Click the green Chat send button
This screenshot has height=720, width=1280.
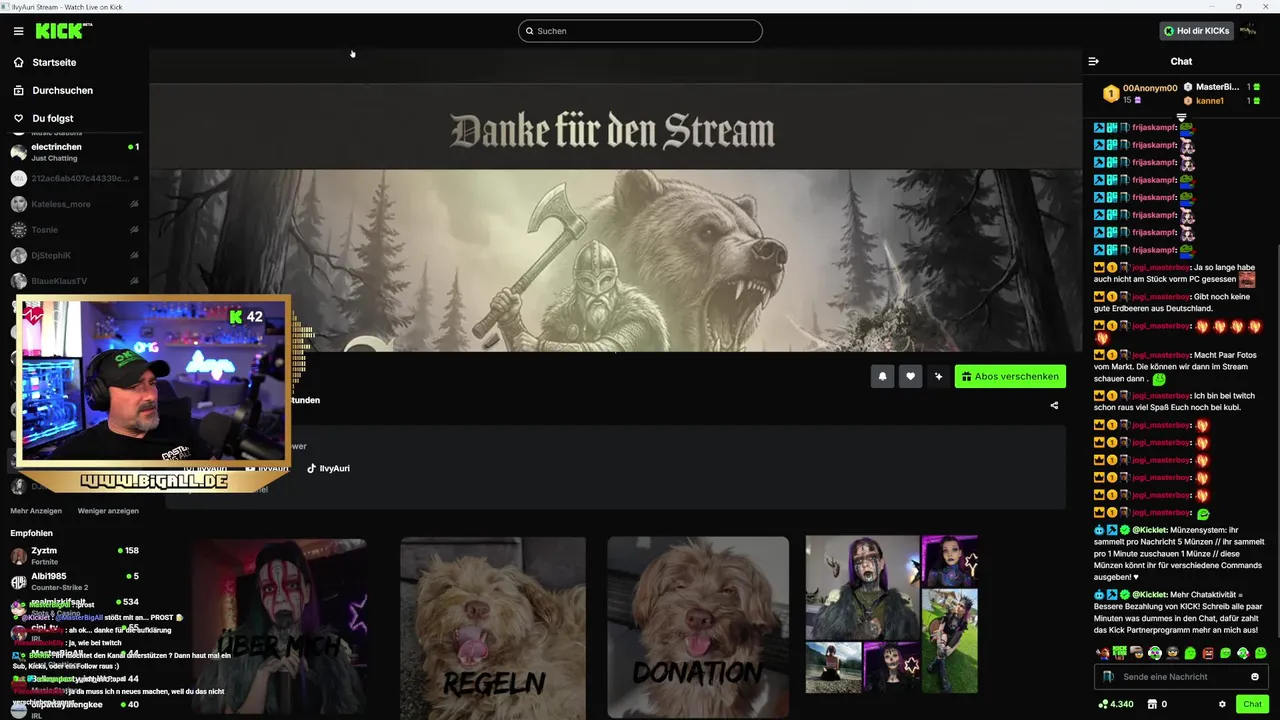(x=1252, y=704)
